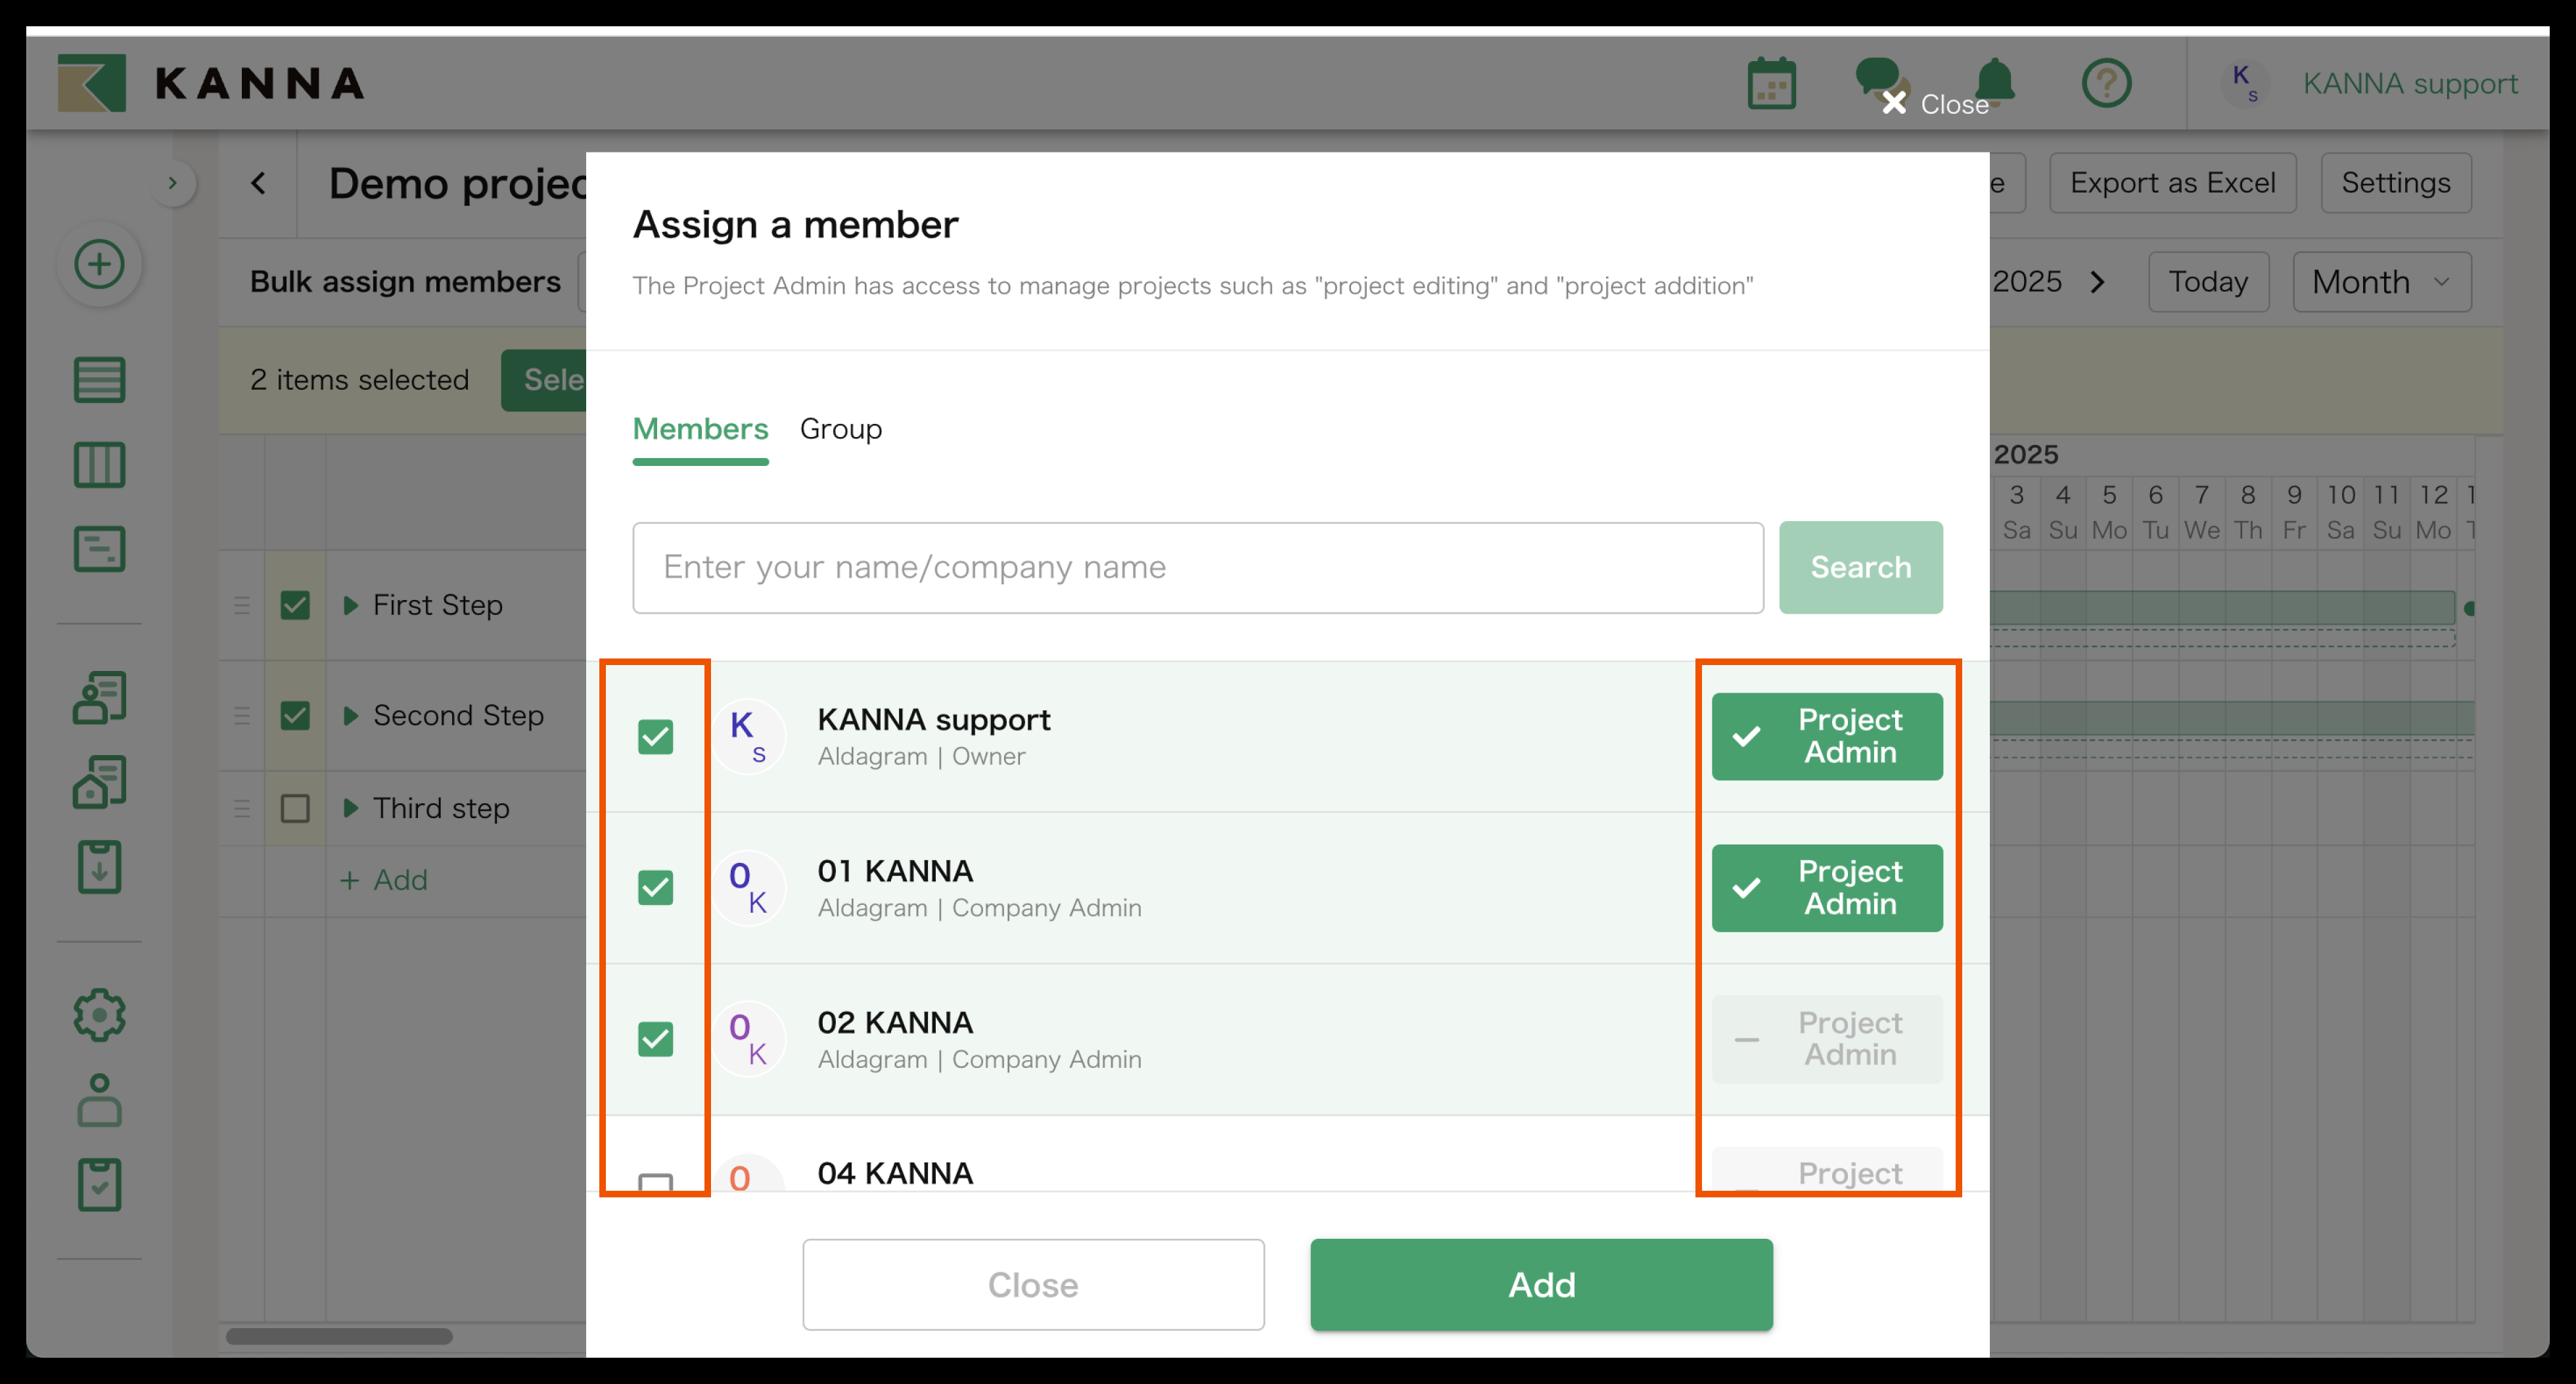Check the Third step task checkbox
Screen dimensions: 2576x1384
point(295,808)
